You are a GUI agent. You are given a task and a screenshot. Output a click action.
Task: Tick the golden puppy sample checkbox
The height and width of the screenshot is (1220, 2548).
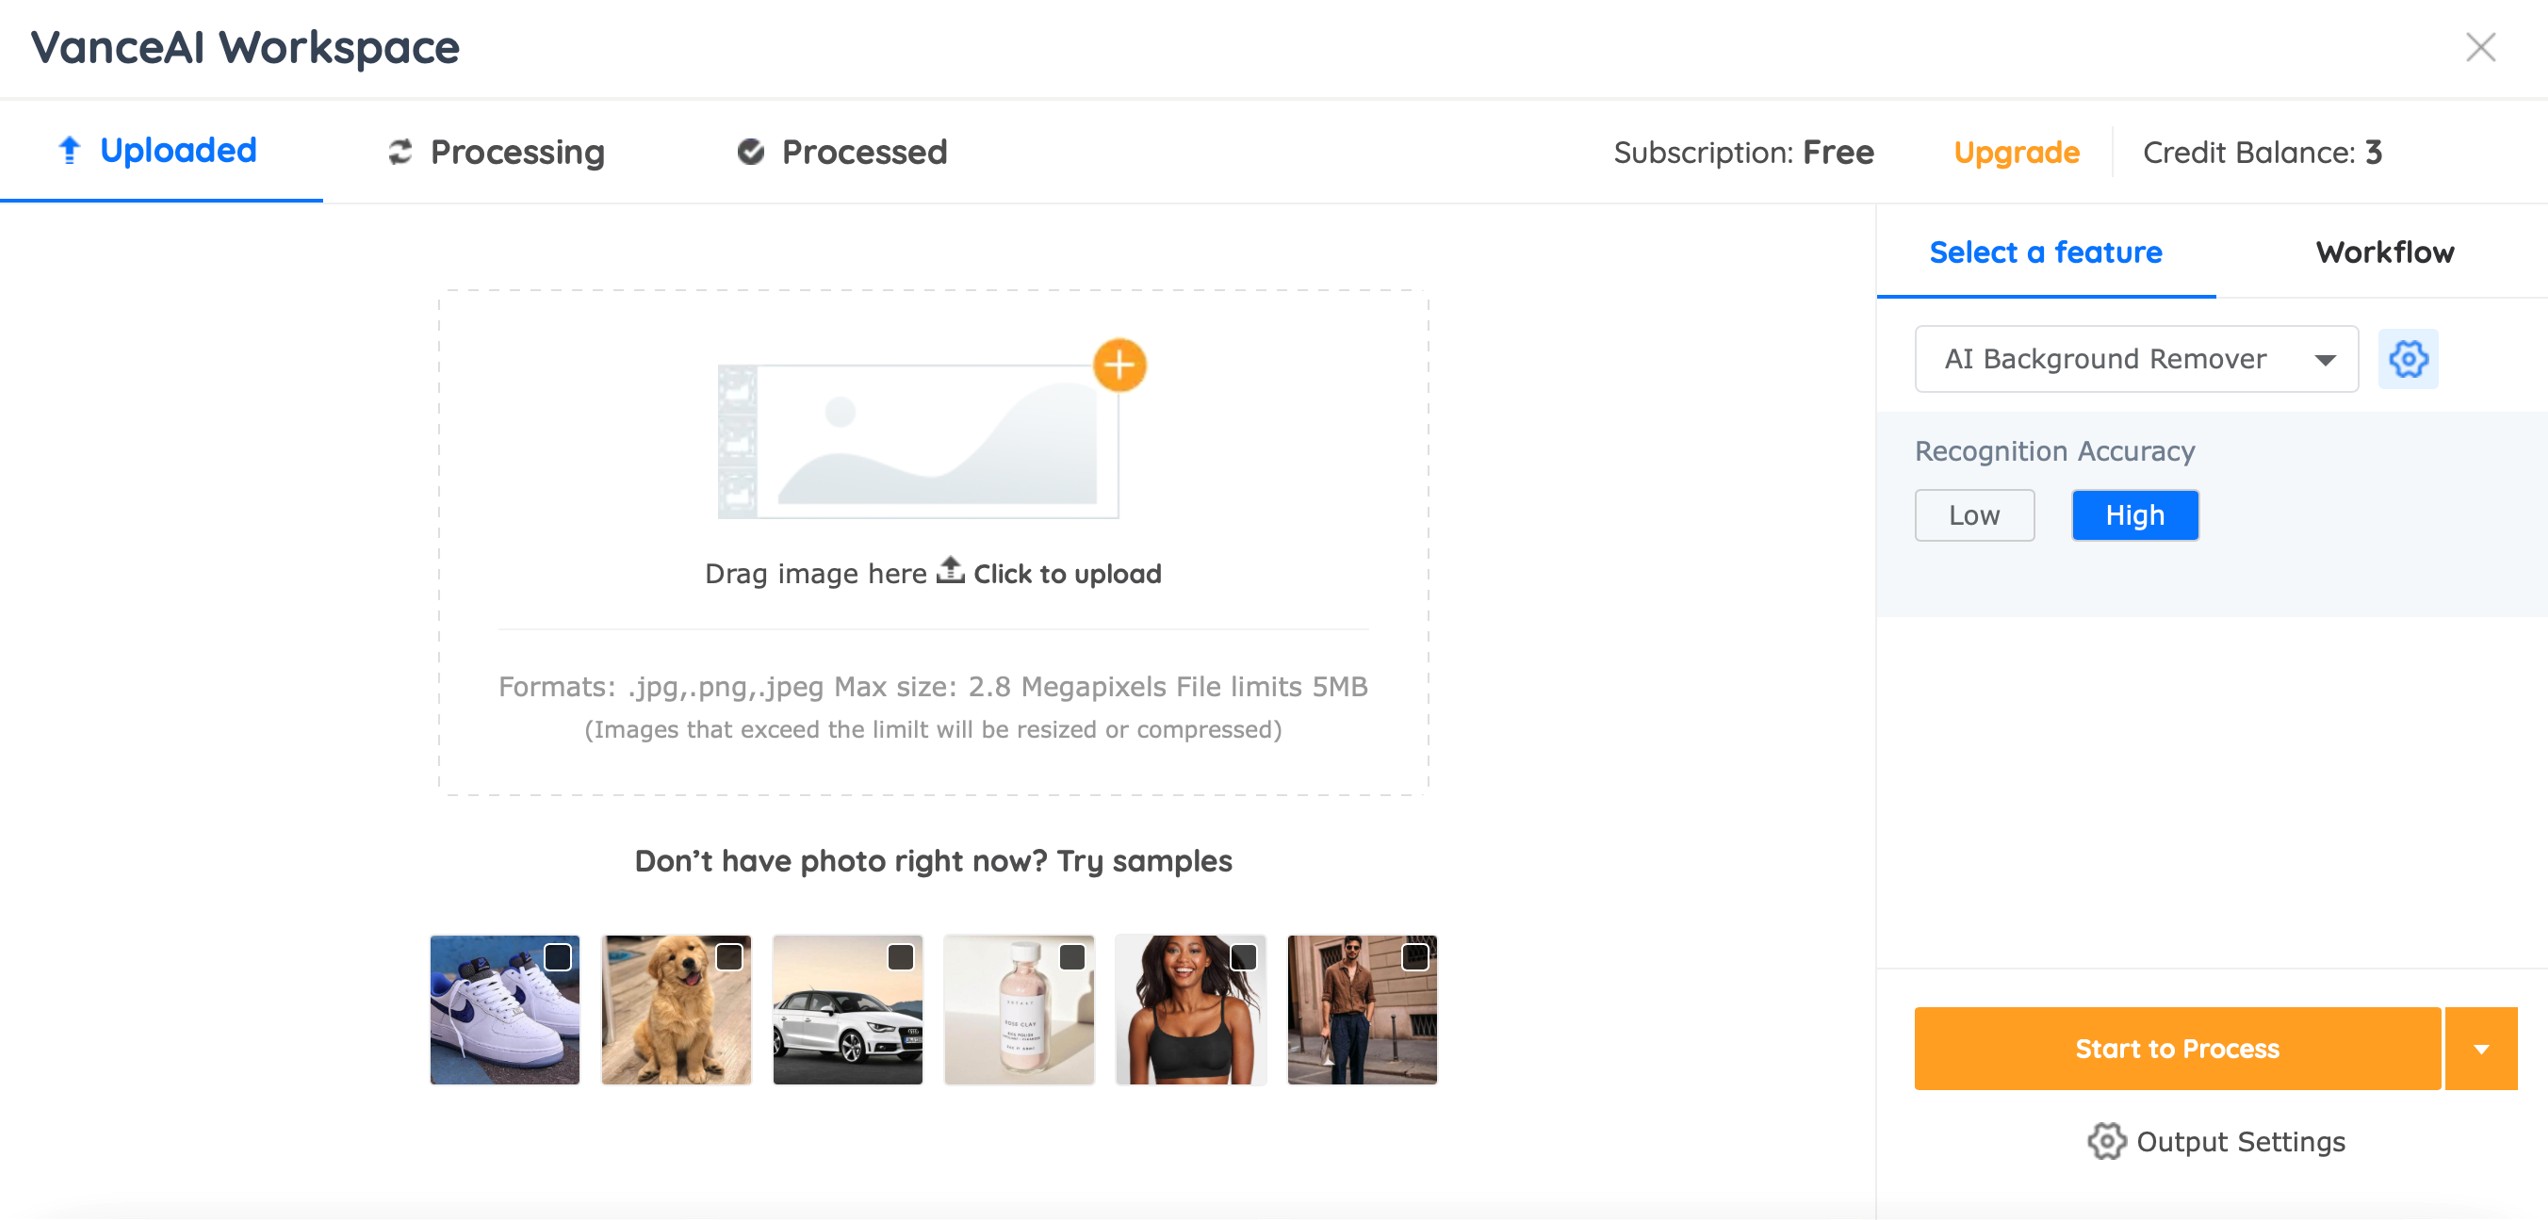[729, 957]
